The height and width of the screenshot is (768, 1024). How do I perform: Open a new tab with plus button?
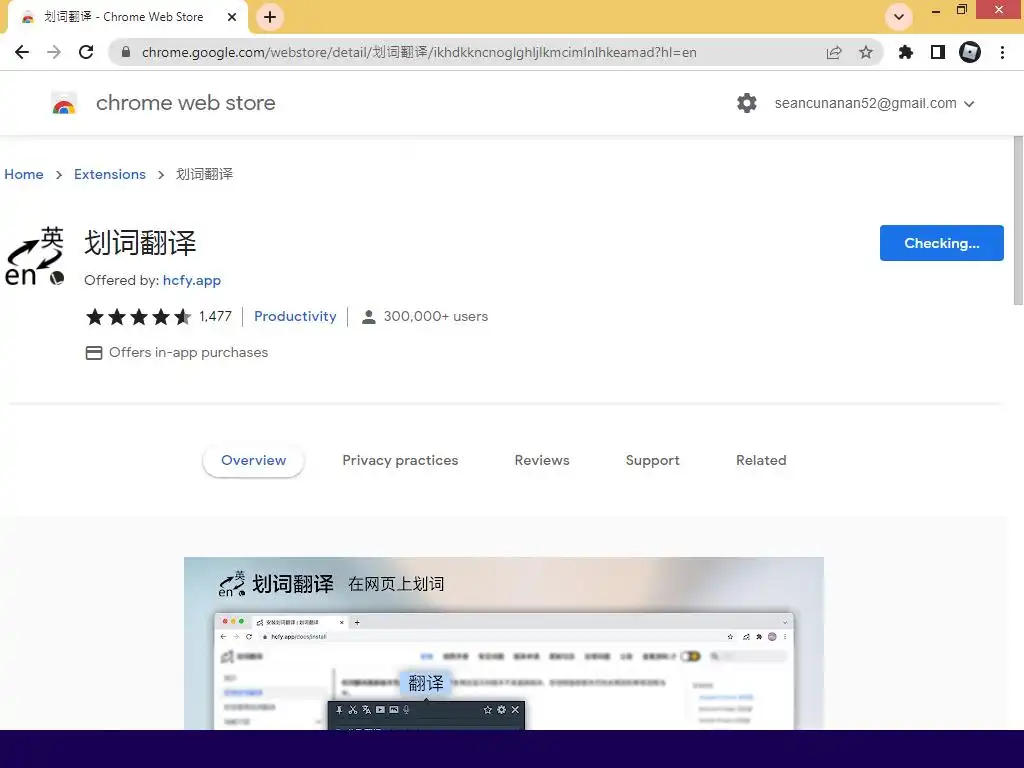tap(270, 18)
